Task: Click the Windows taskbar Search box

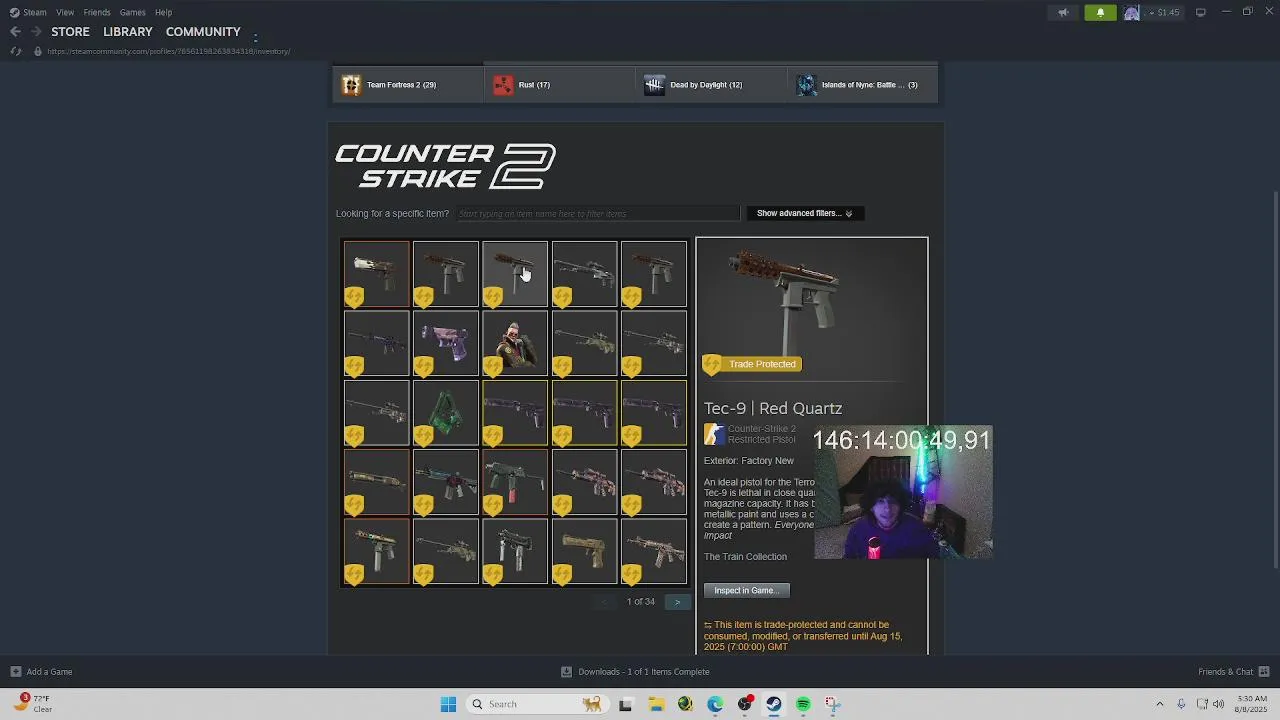Action: coord(536,704)
